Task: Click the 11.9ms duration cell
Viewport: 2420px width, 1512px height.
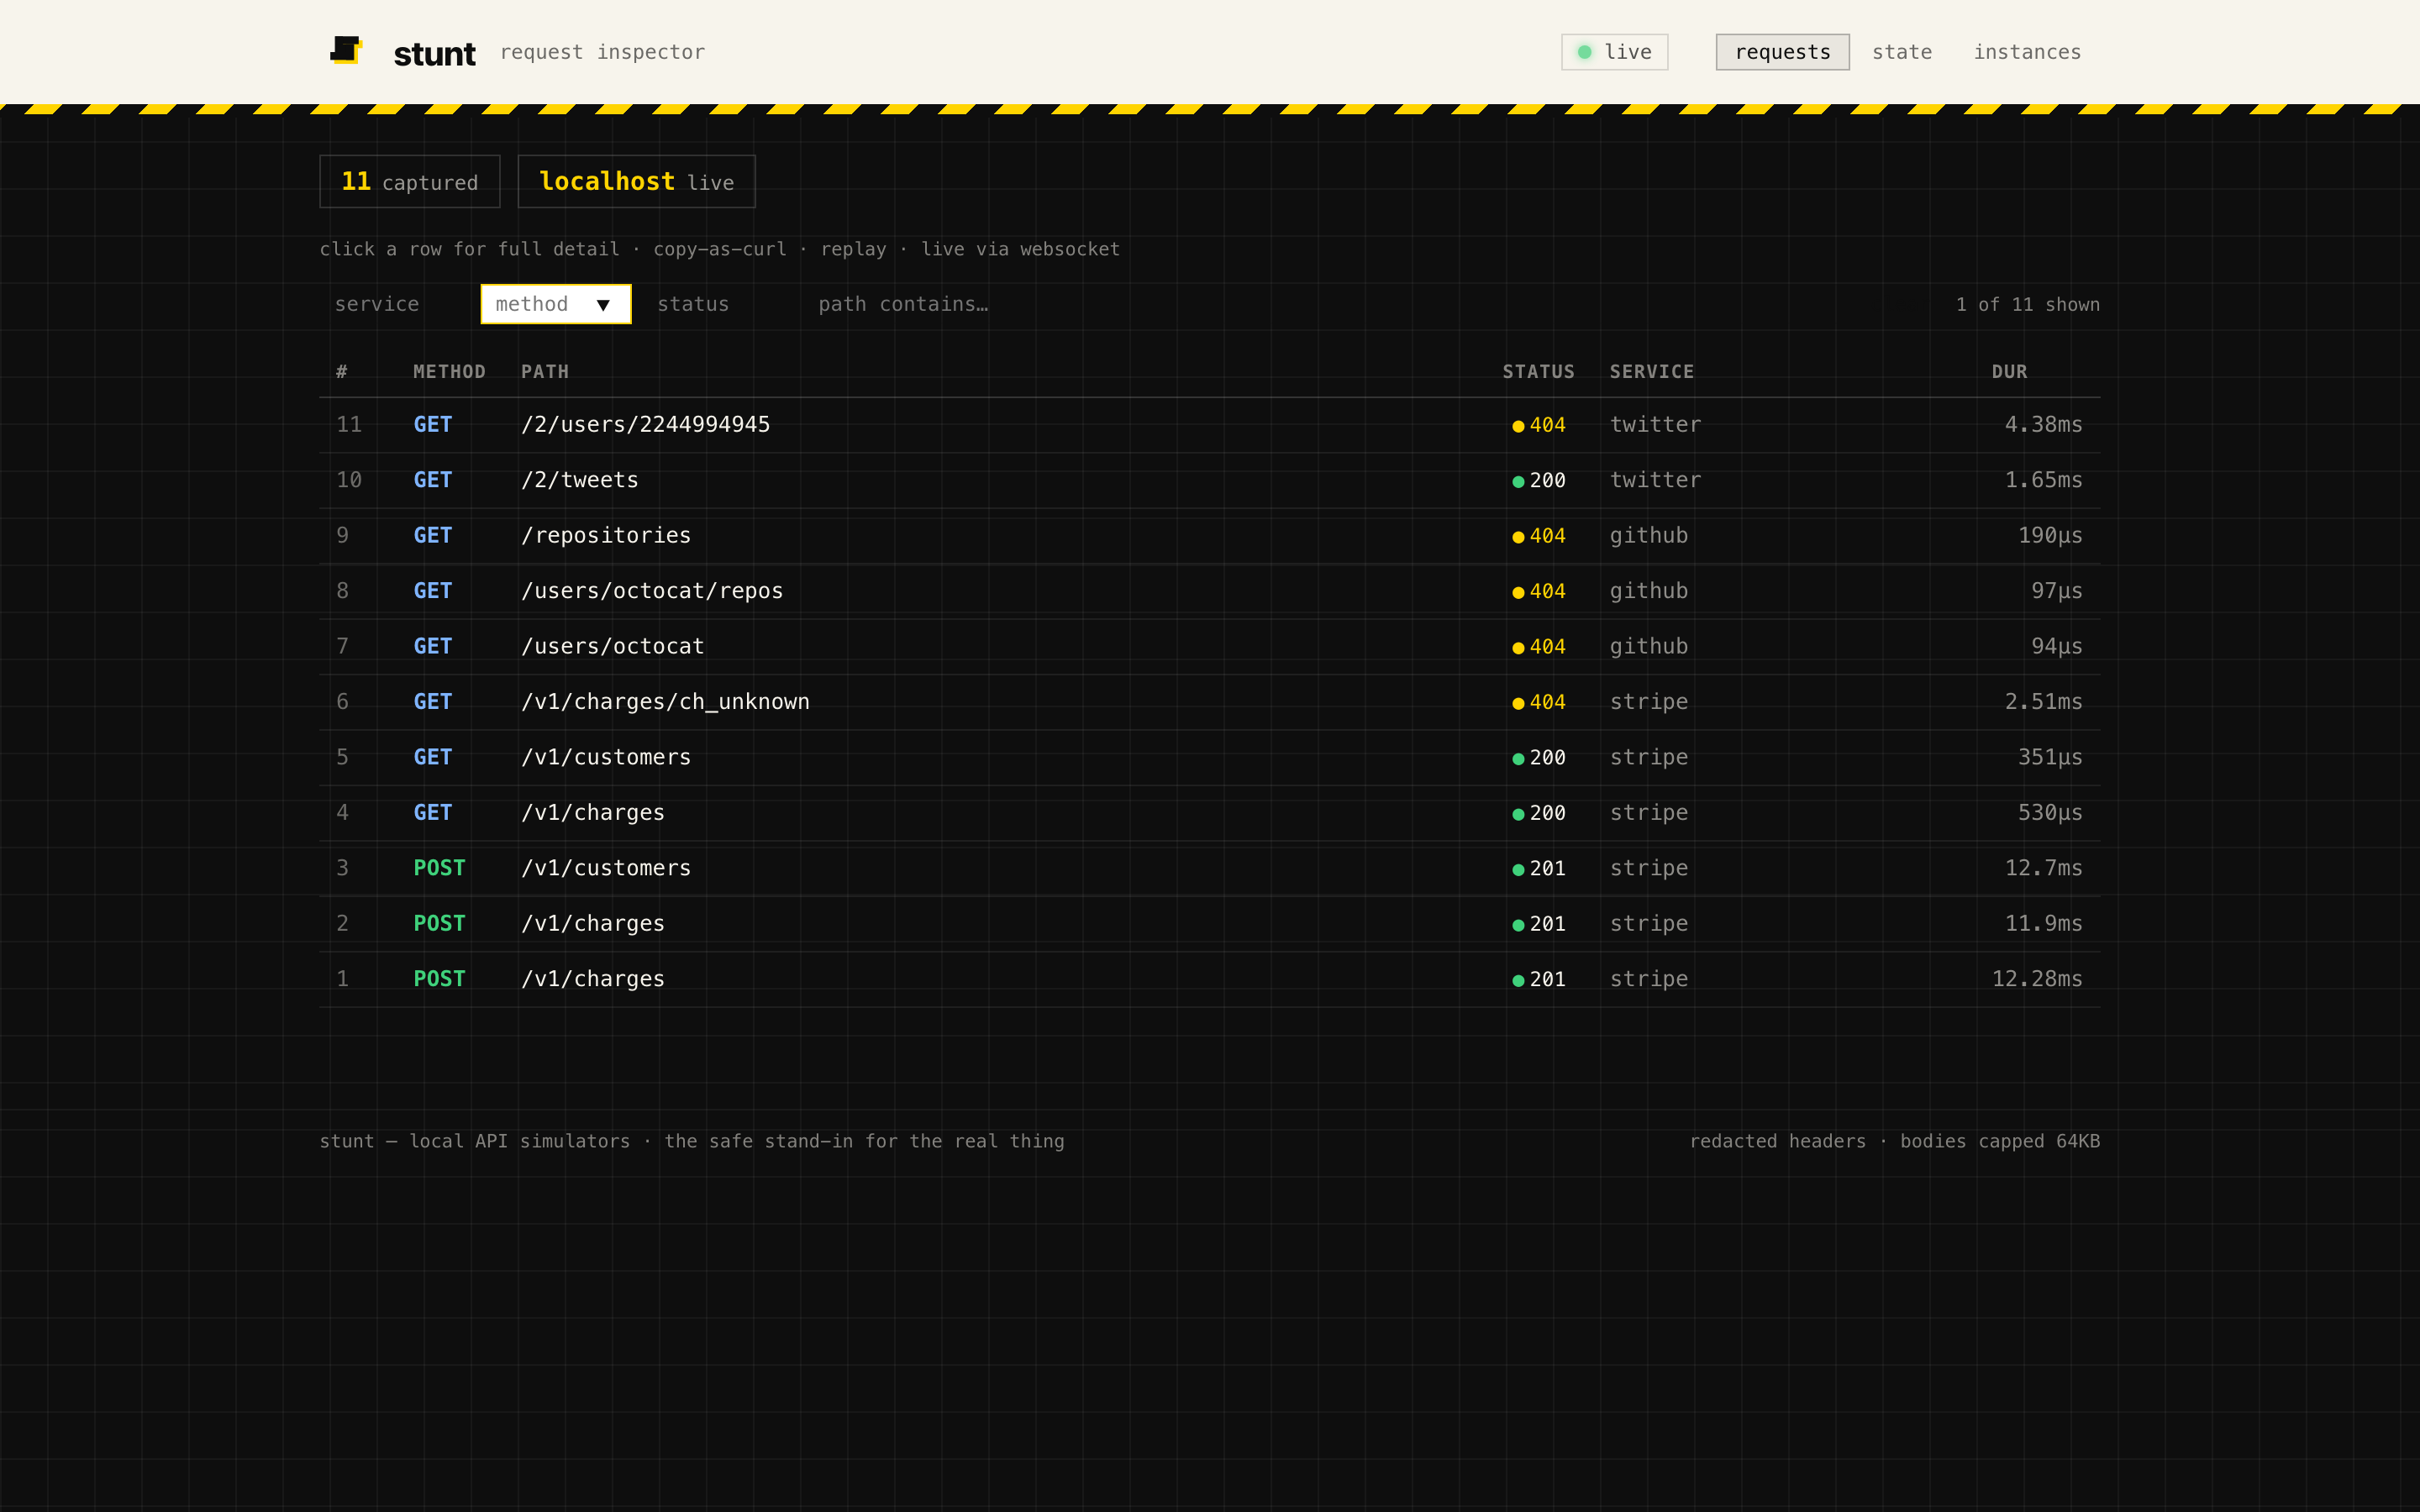Action: [x=2043, y=923]
